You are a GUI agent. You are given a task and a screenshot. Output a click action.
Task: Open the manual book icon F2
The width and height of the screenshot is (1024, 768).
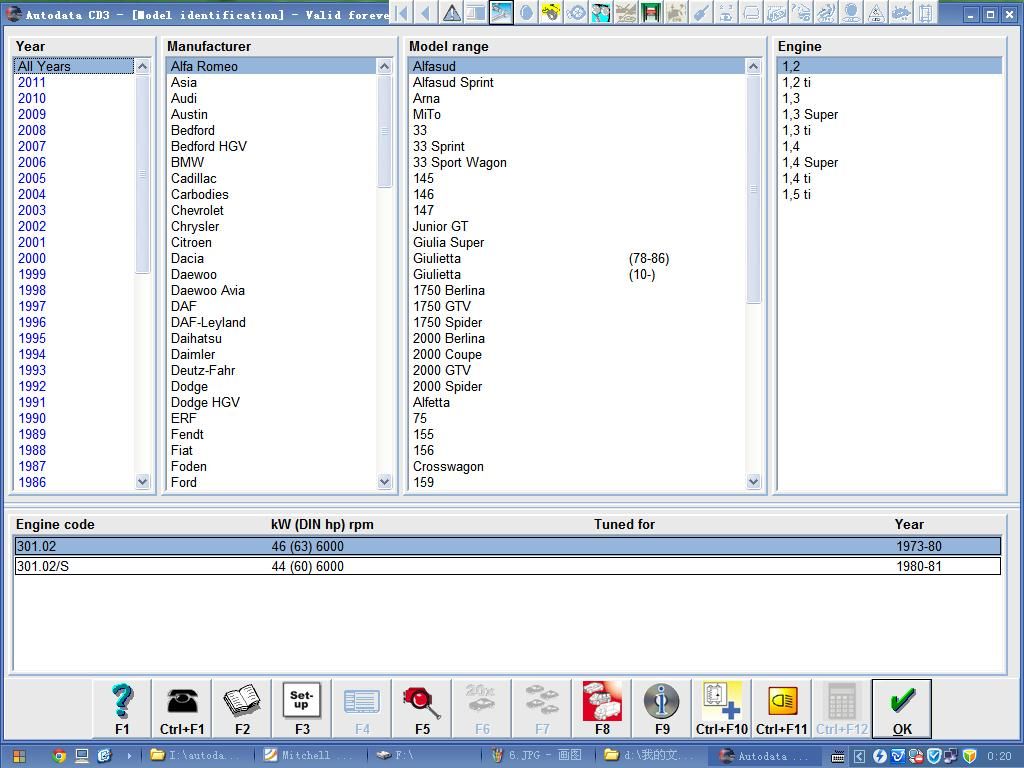tap(242, 707)
